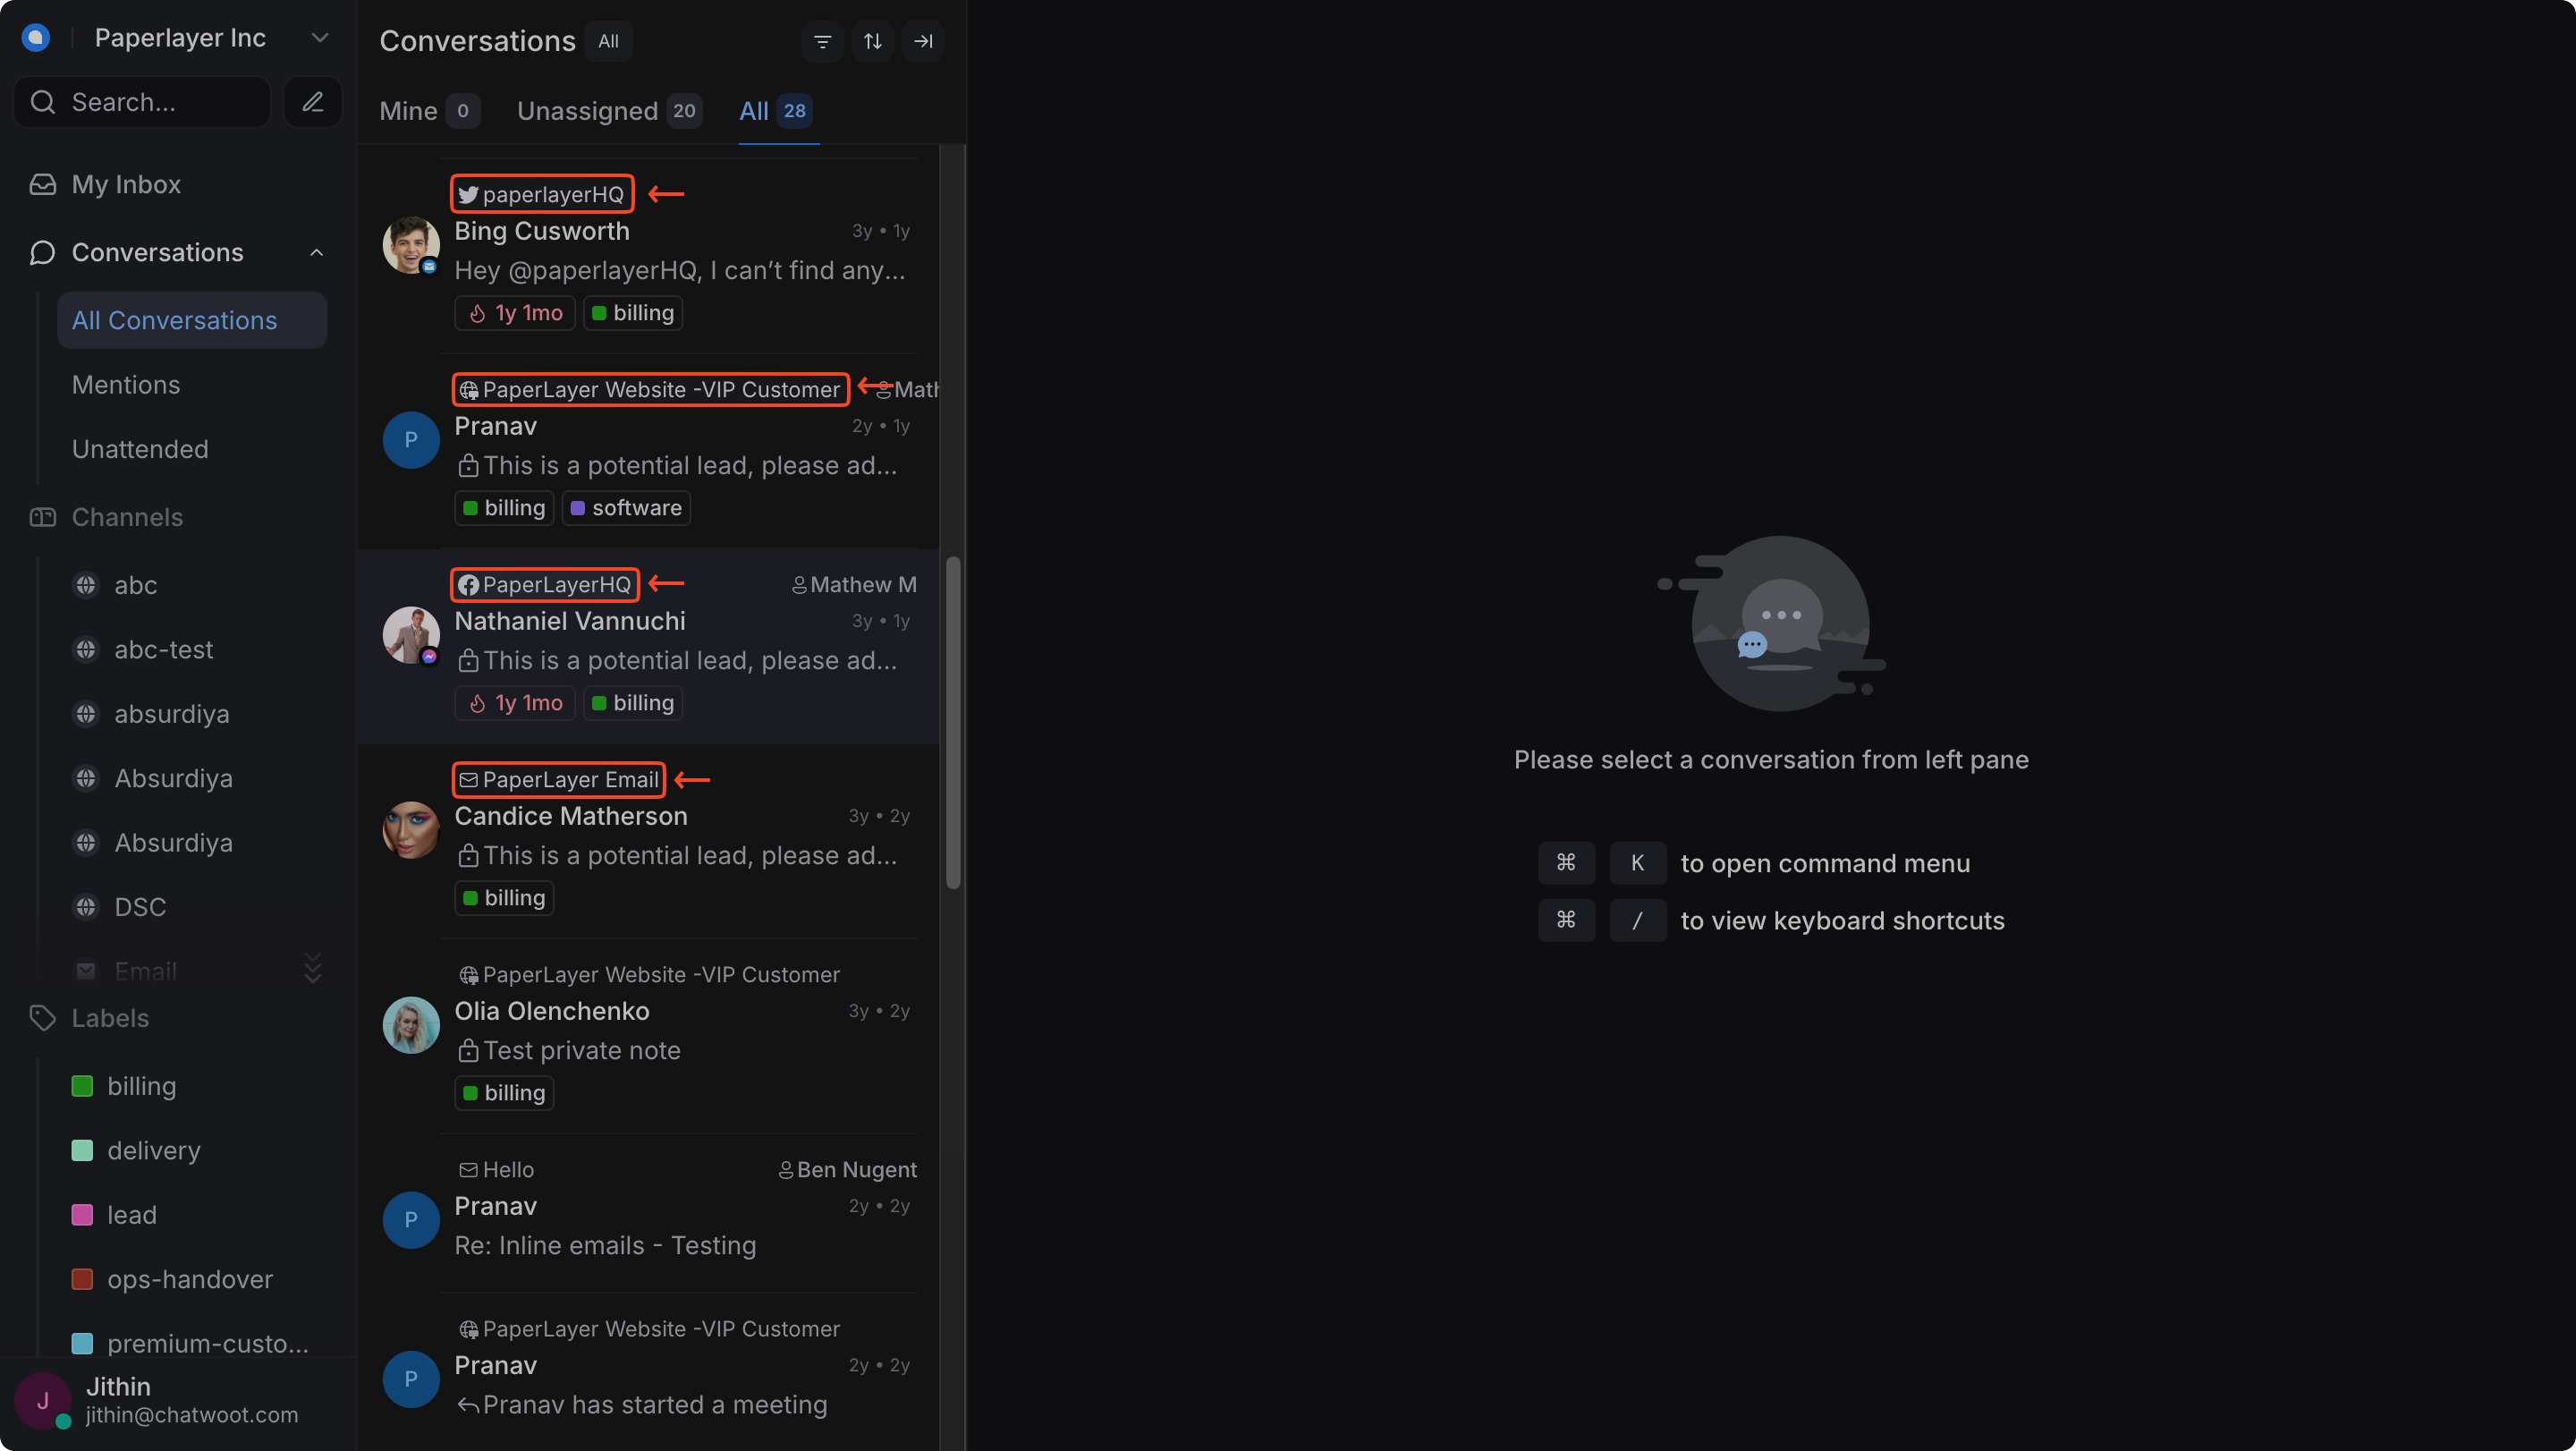Click the Channels section icon
This screenshot has width=2576, height=1451.
click(42, 517)
